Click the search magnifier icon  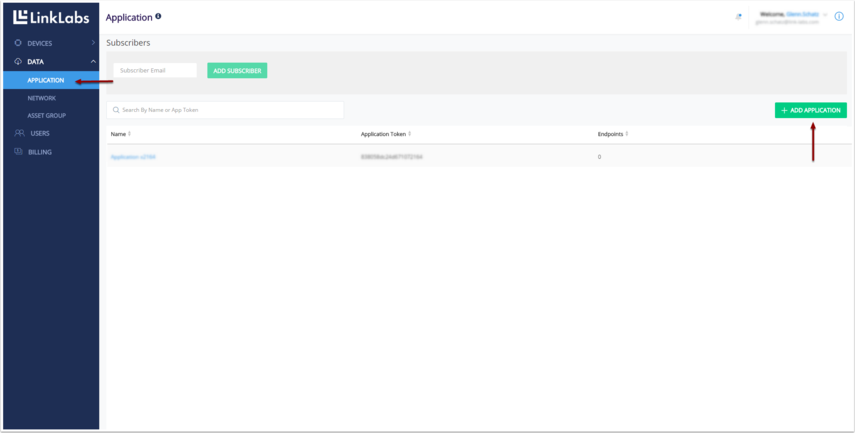(x=116, y=110)
